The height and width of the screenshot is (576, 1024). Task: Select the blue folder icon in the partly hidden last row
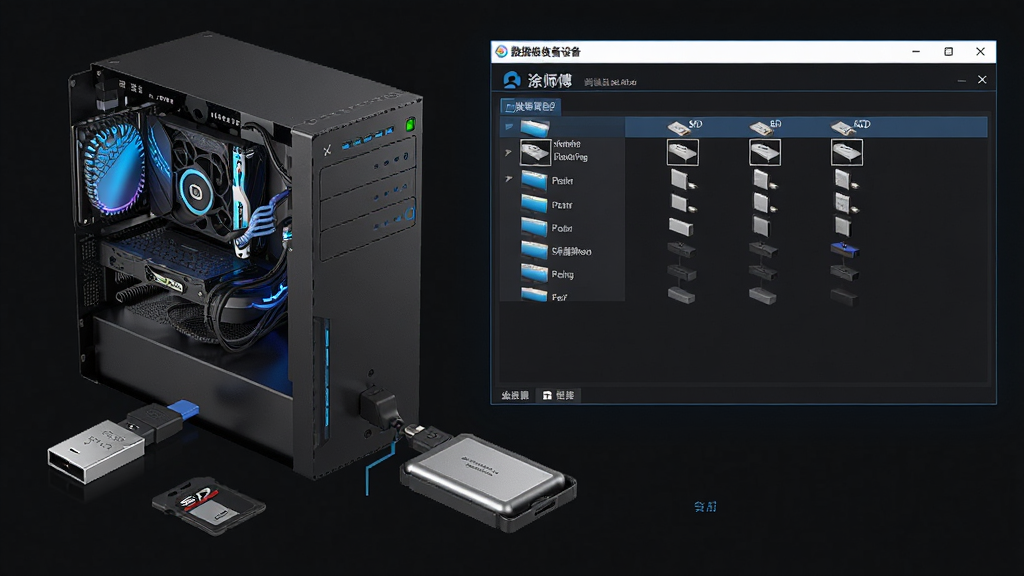534,295
